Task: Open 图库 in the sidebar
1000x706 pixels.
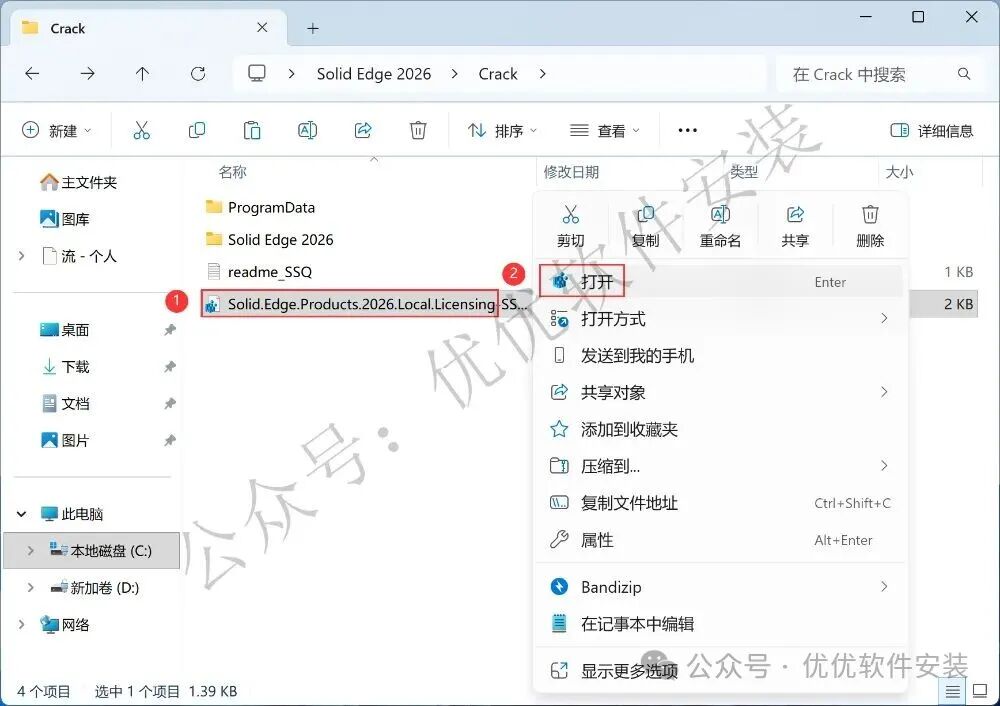Action: (x=64, y=219)
